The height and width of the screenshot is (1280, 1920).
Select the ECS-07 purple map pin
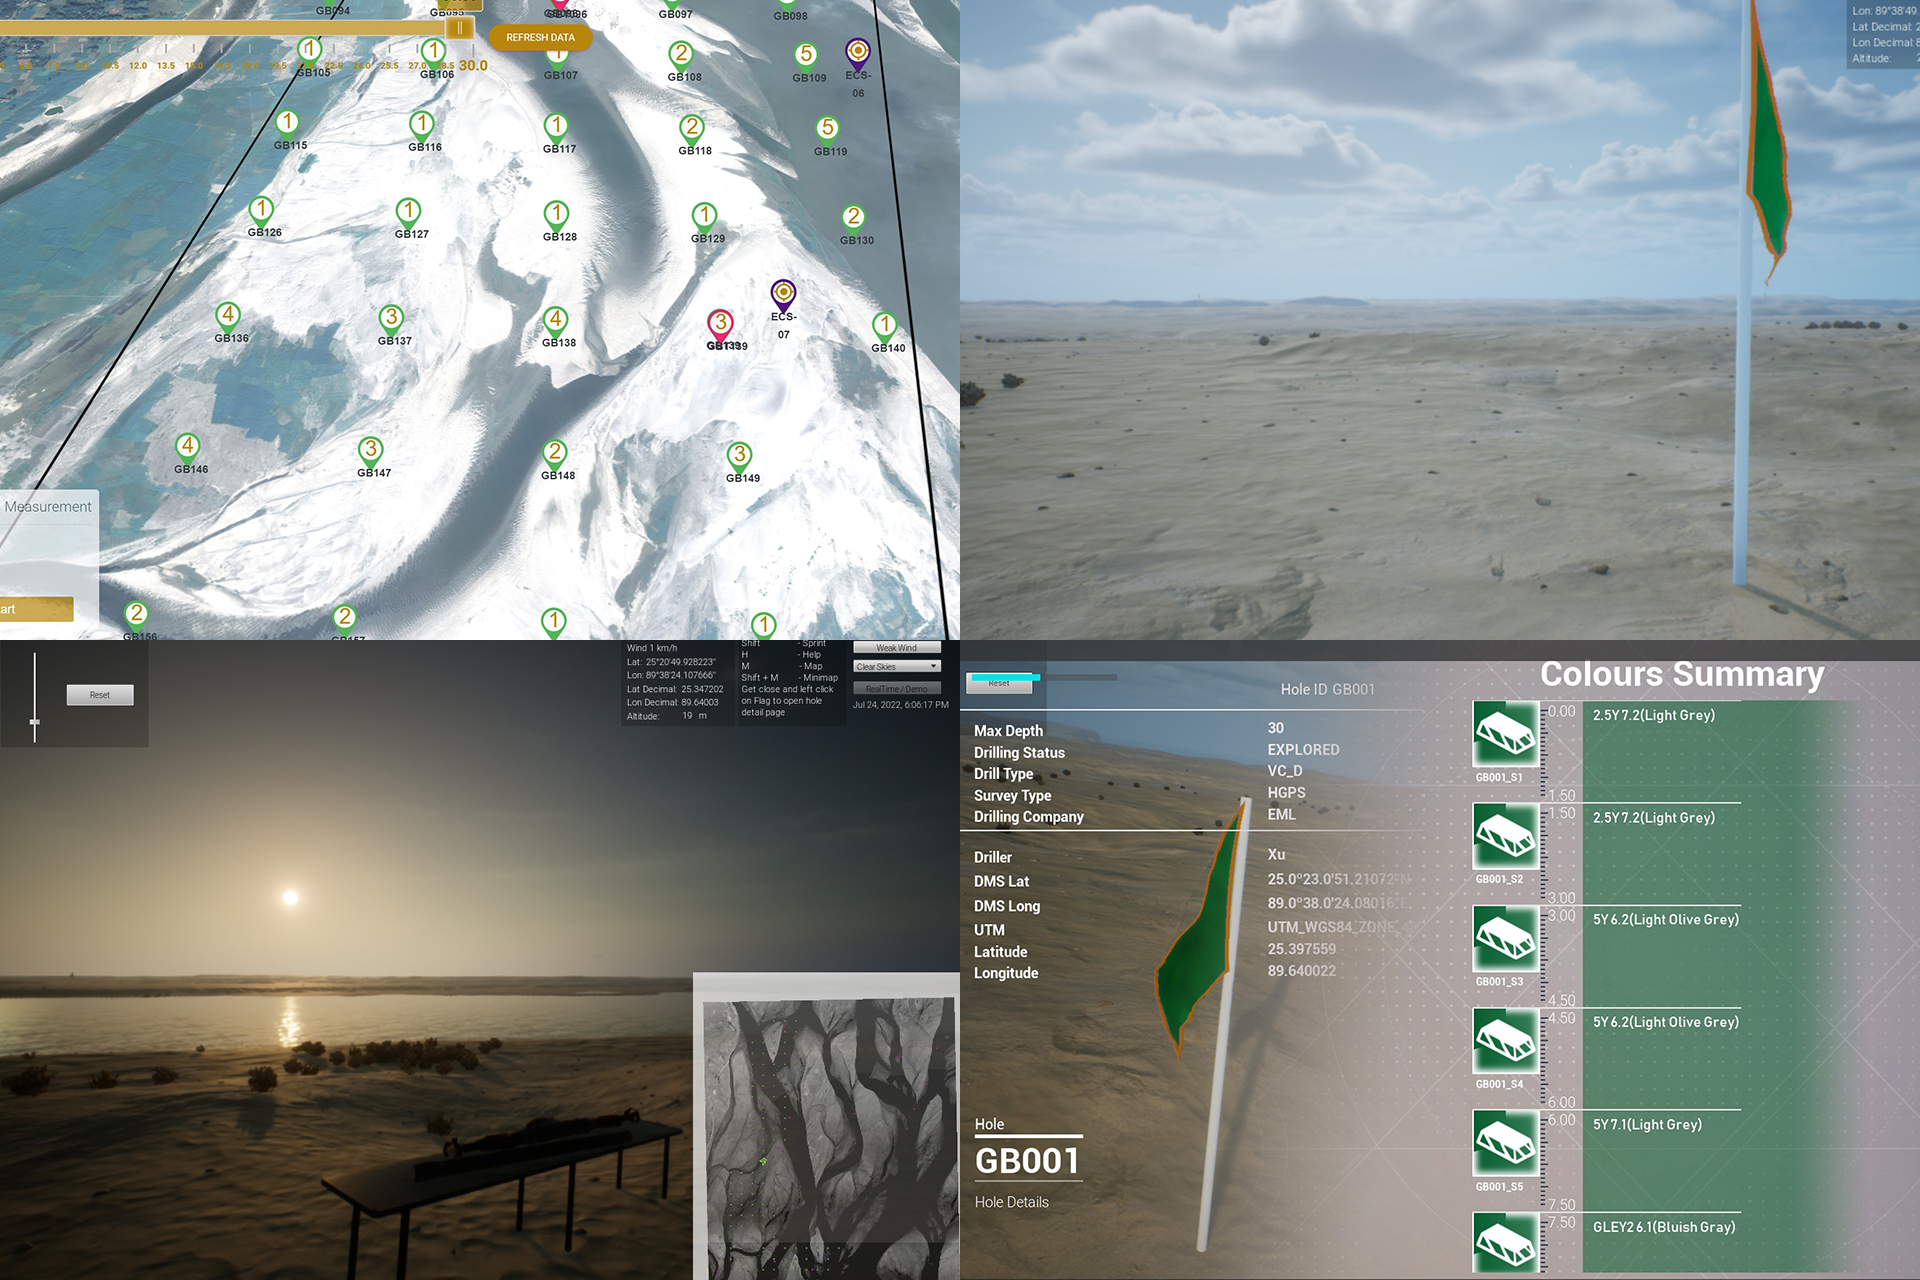click(x=783, y=294)
